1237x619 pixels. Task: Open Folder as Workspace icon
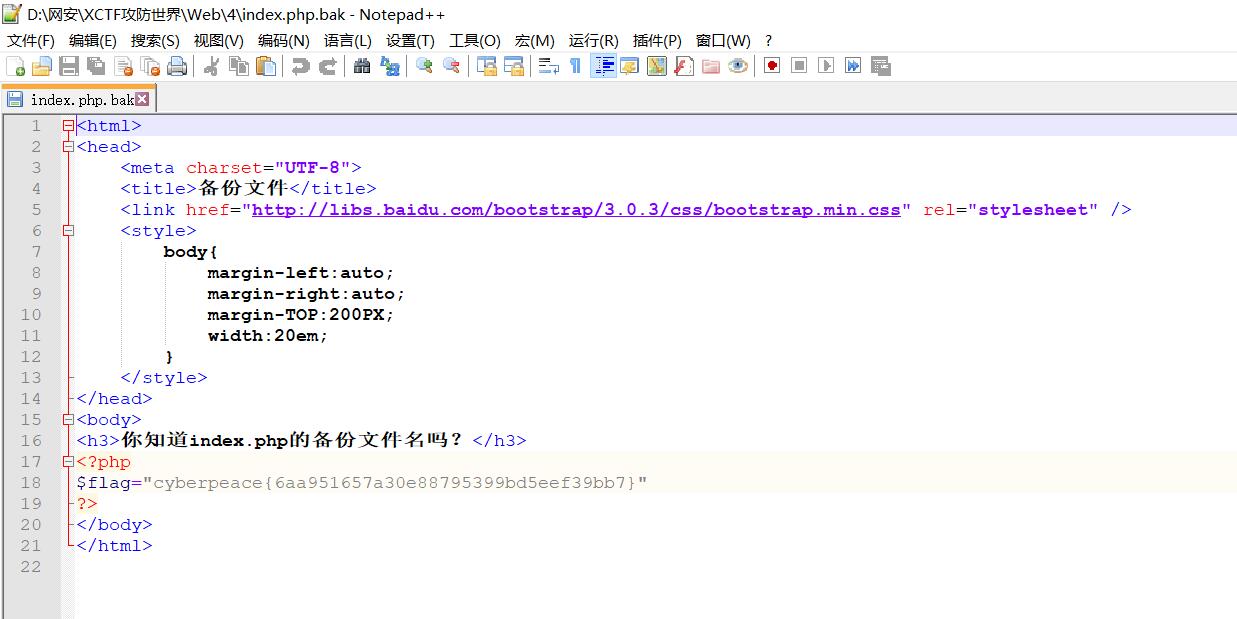pyautogui.click(x=710, y=66)
